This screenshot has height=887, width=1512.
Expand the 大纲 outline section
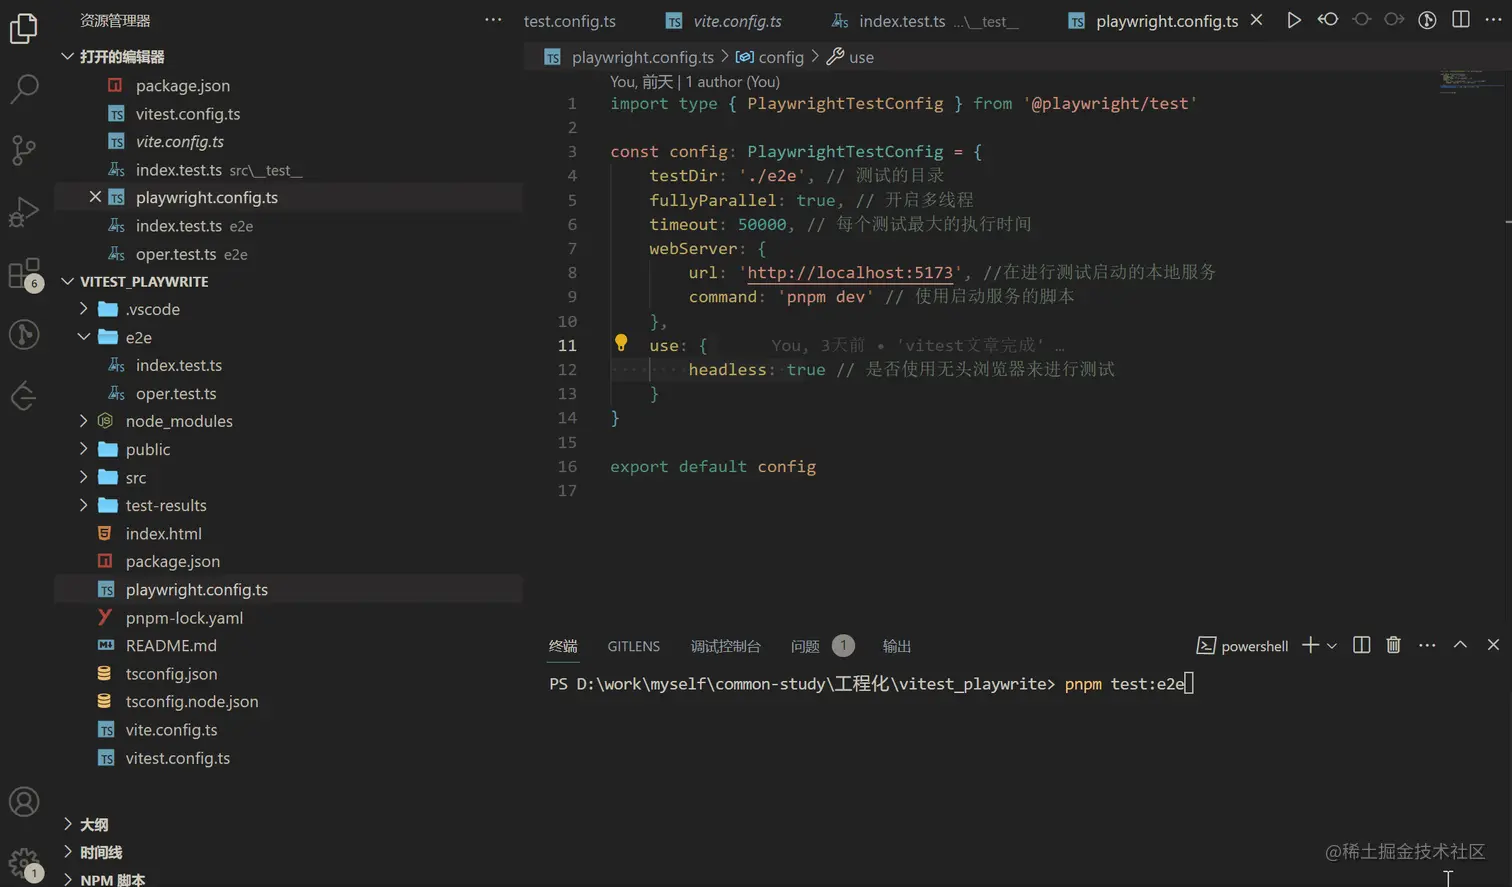pyautogui.click(x=67, y=824)
